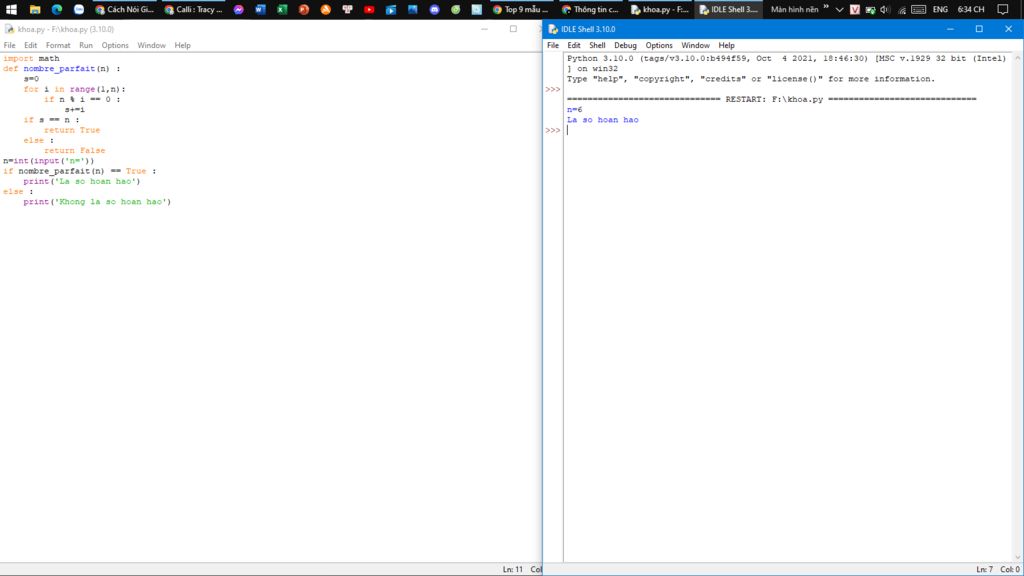Open Window menu in IDLE Shell window
This screenshot has height=576, width=1024.
(695, 45)
